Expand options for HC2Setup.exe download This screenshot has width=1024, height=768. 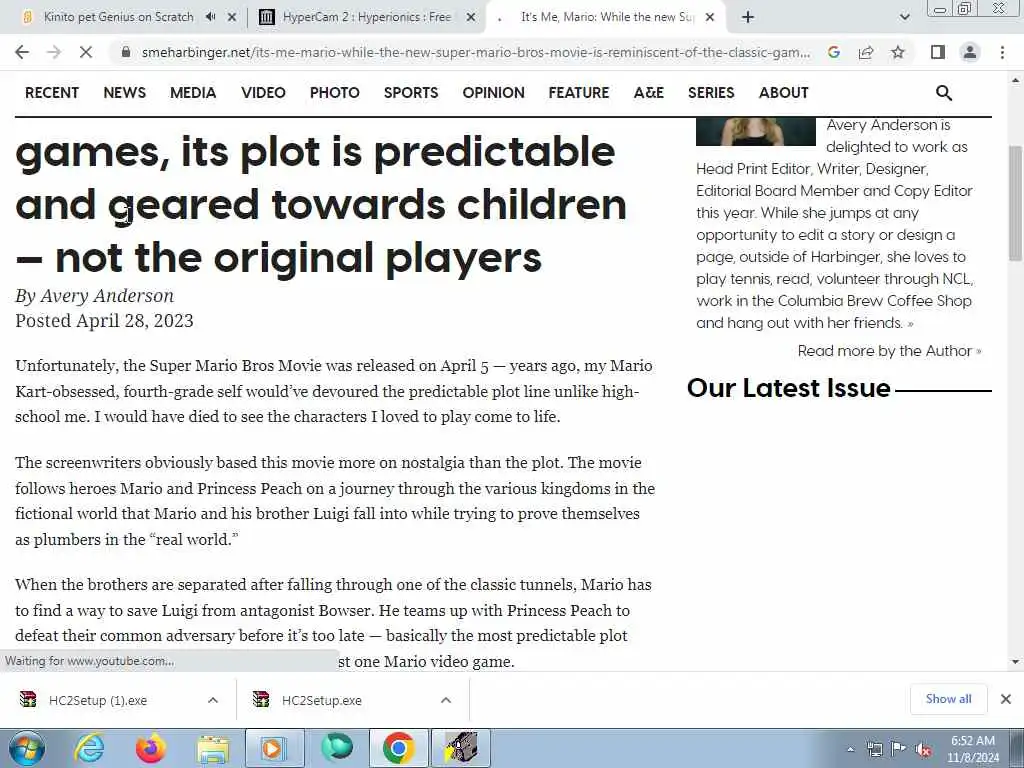tap(445, 700)
